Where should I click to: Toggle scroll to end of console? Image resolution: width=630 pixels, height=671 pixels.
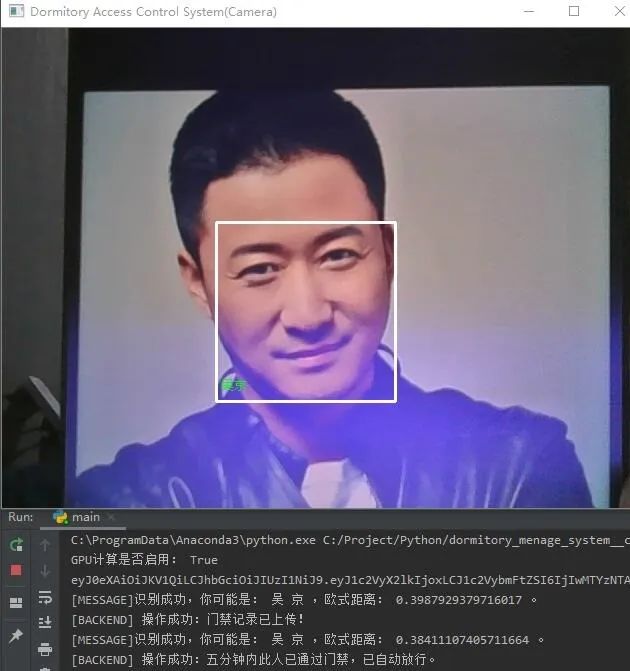45,622
